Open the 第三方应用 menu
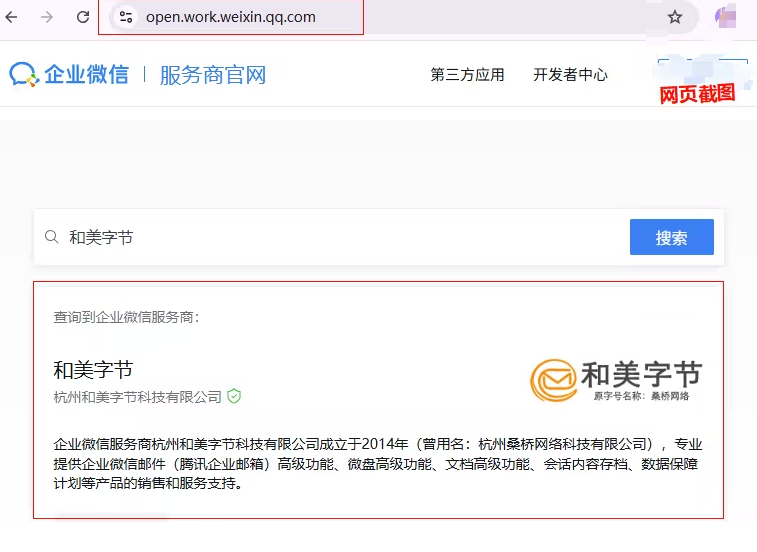 [467, 75]
